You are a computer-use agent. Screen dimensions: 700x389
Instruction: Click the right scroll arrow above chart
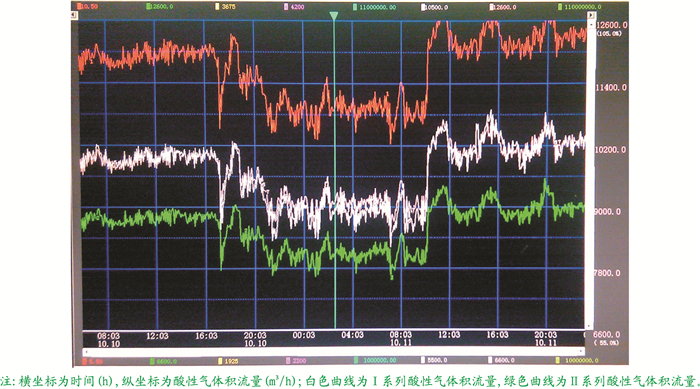pyautogui.click(x=591, y=15)
